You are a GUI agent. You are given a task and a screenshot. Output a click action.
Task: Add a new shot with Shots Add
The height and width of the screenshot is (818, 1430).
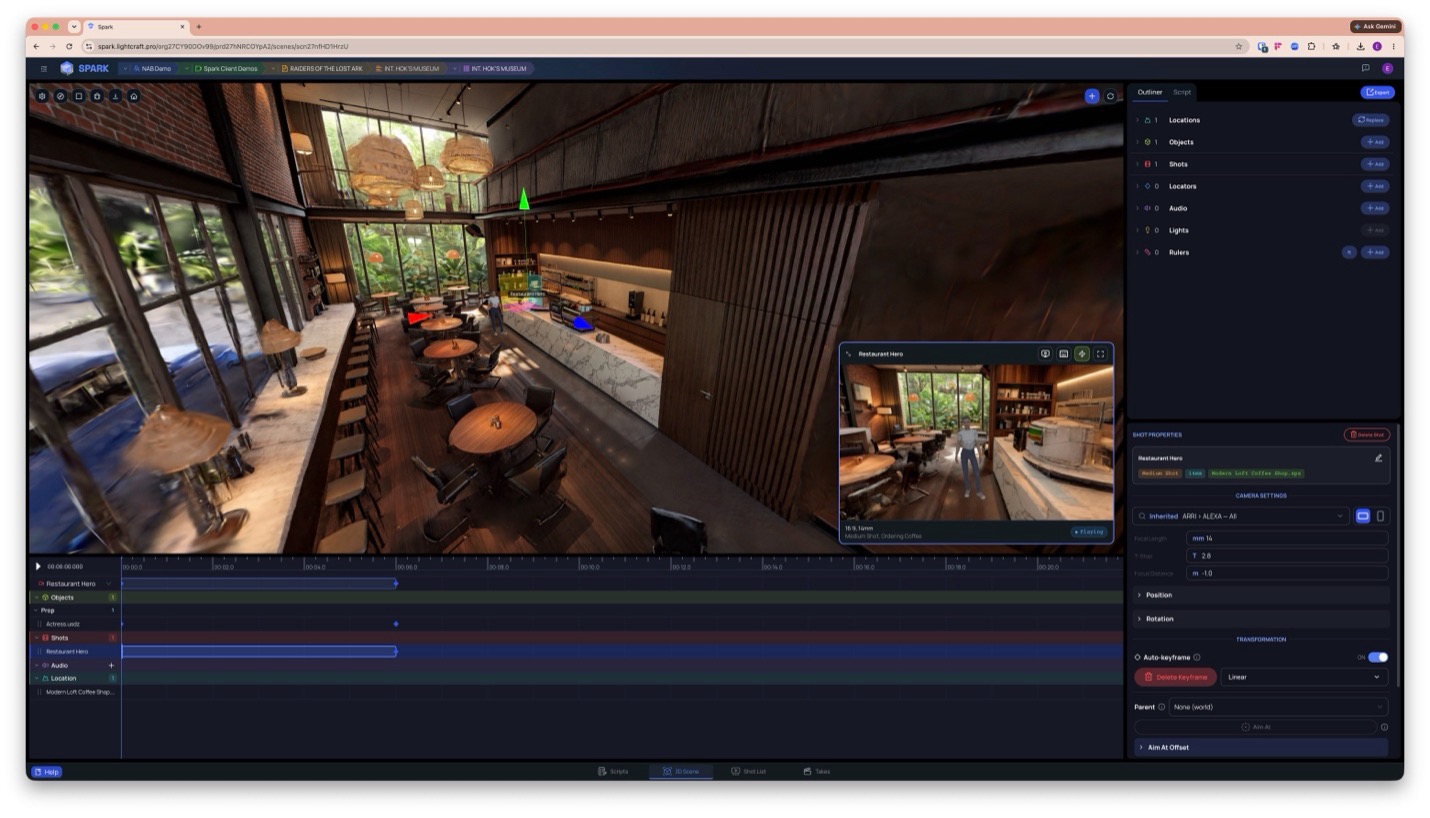click(x=1375, y=164)
